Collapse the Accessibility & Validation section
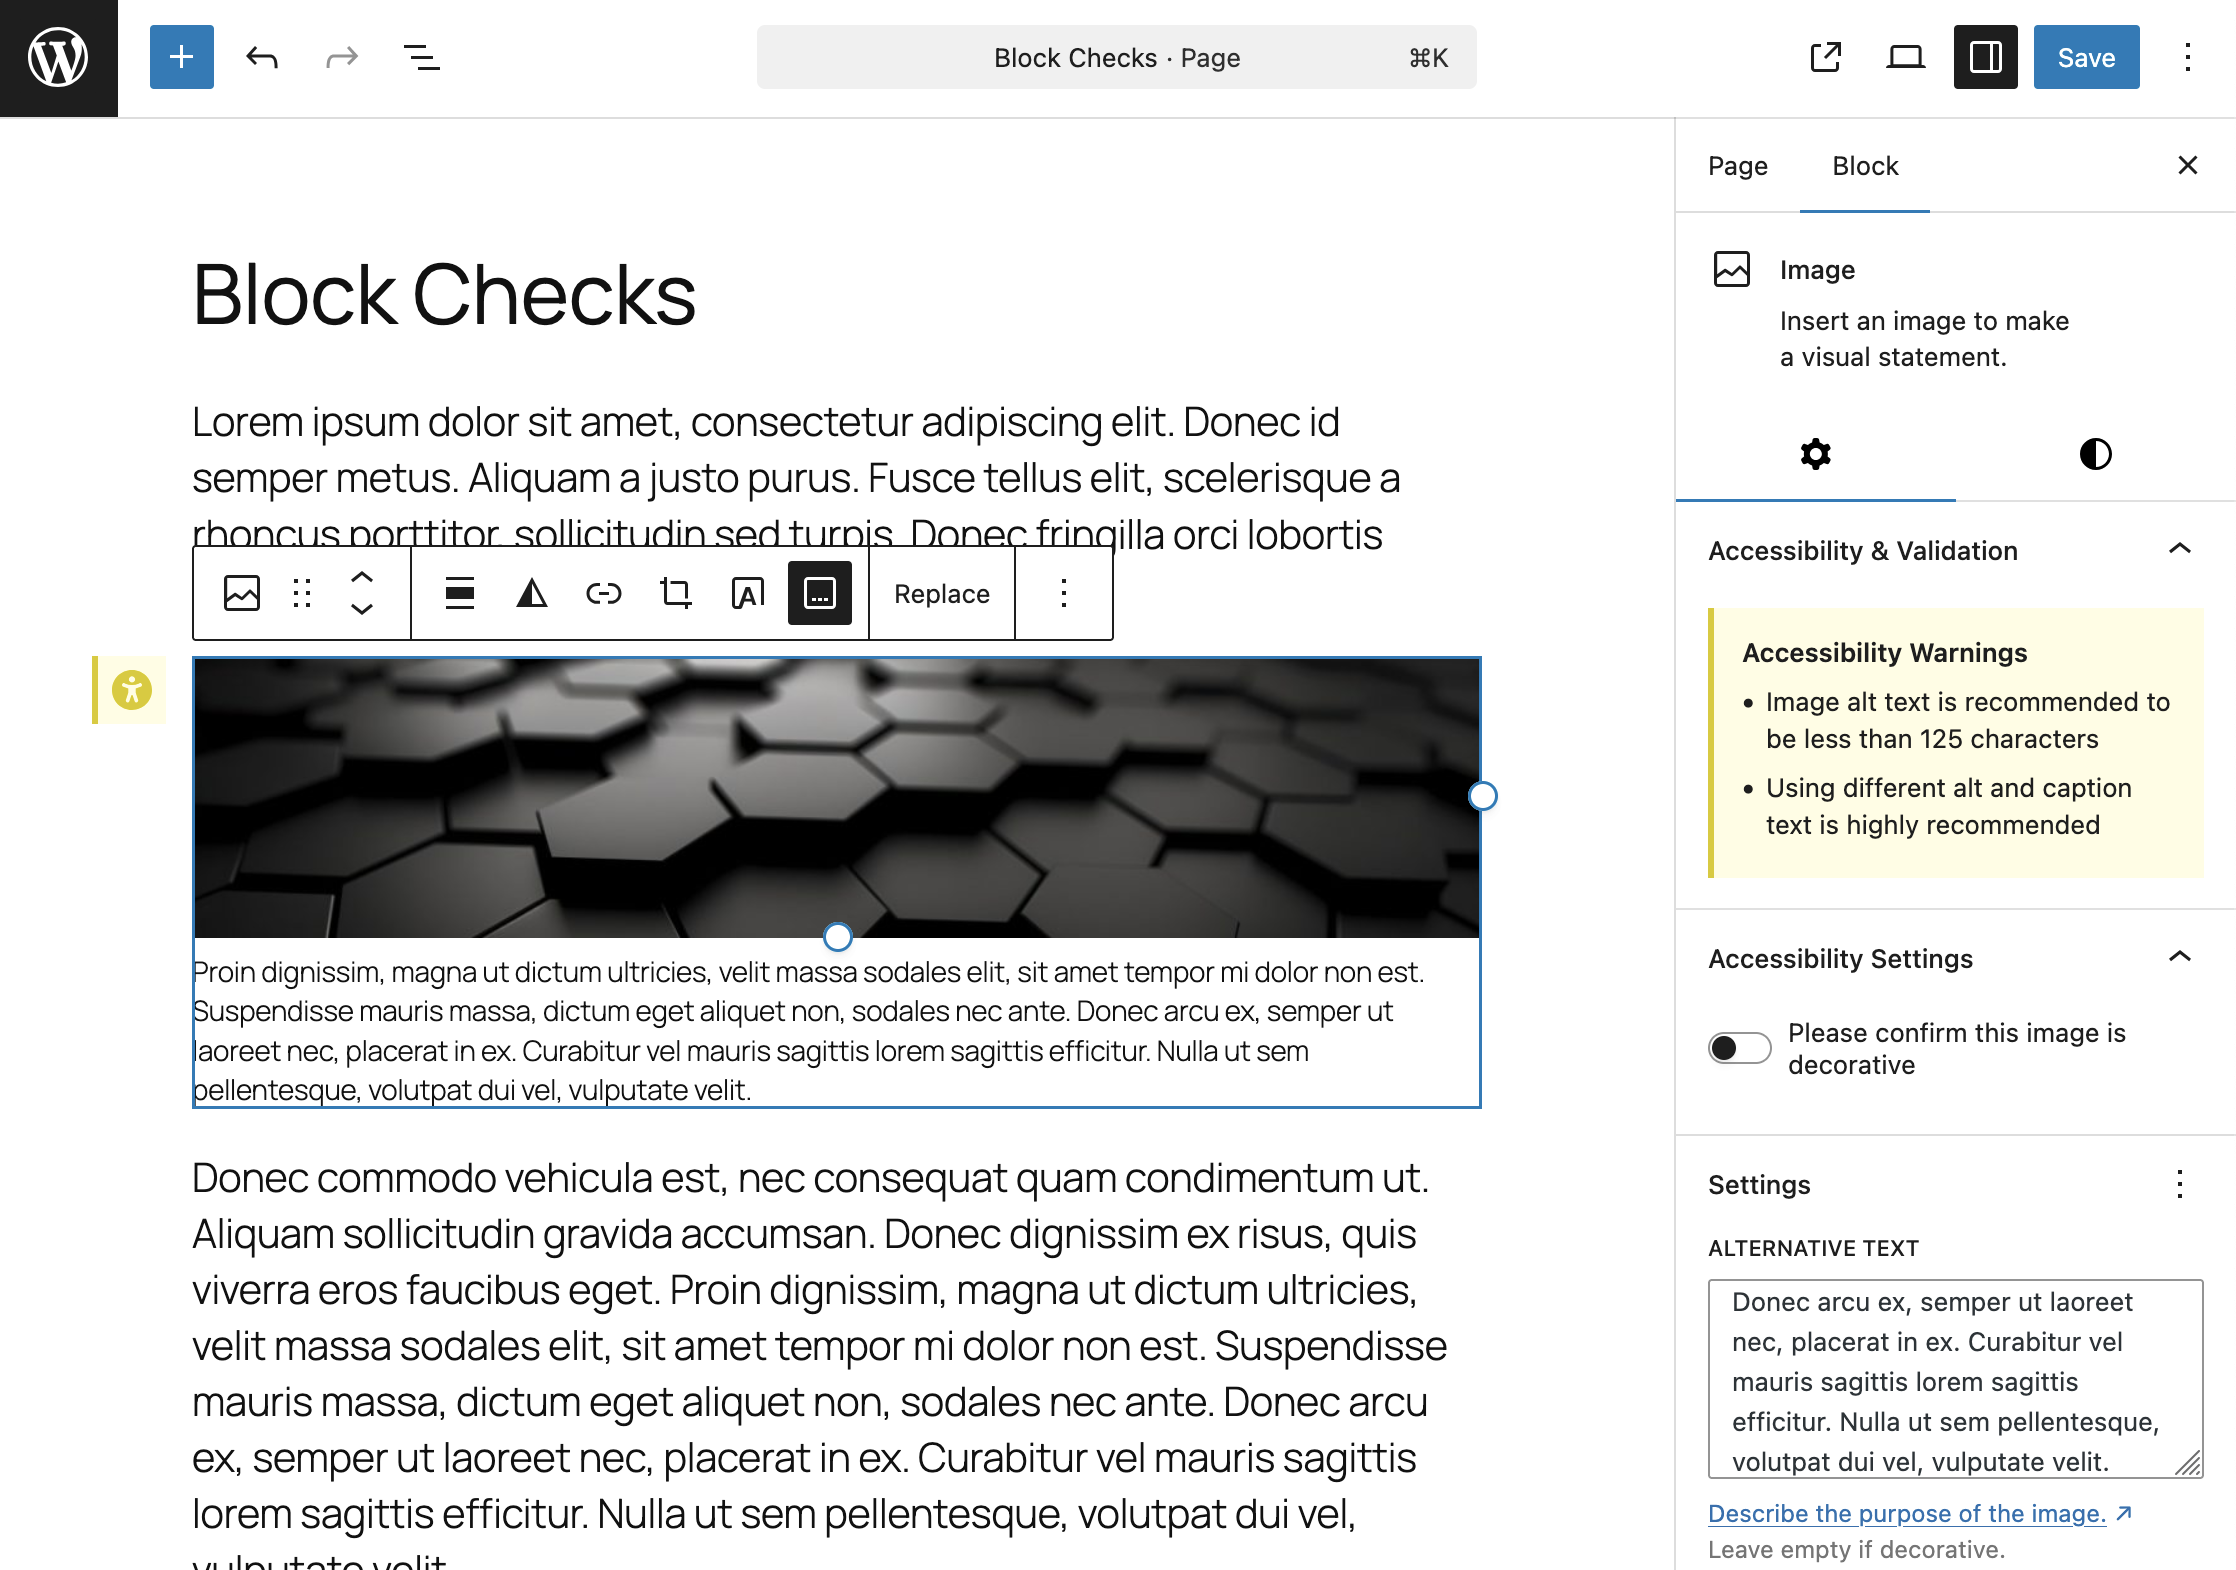The image size is (2236, 1570). pyautogui.click(x=2180, y=548)
